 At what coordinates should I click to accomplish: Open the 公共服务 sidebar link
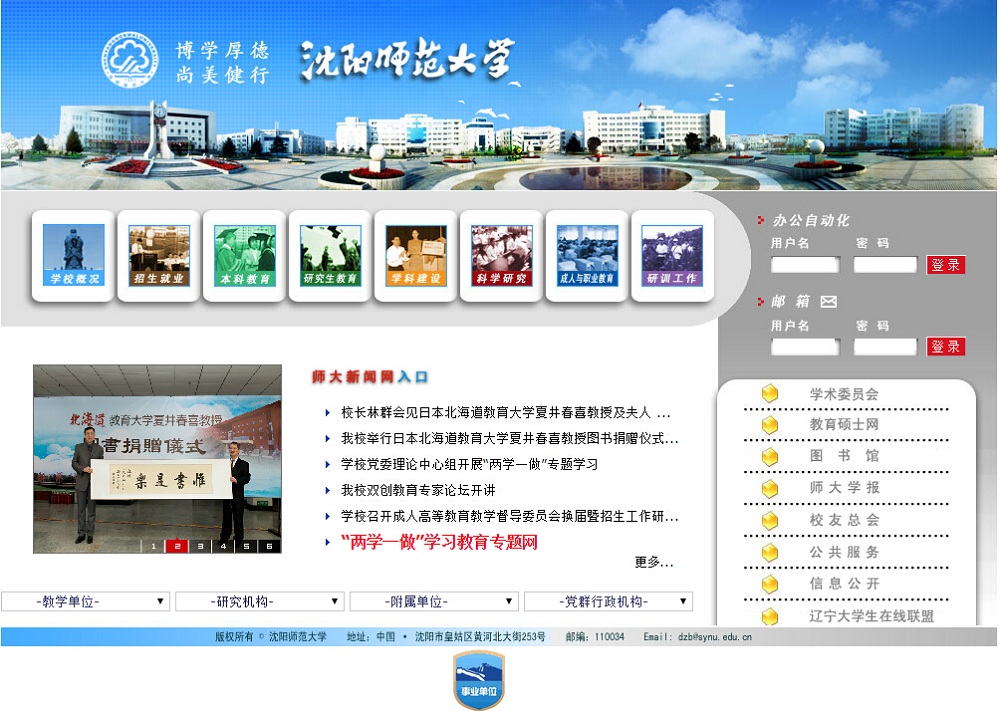pos(844,552)
